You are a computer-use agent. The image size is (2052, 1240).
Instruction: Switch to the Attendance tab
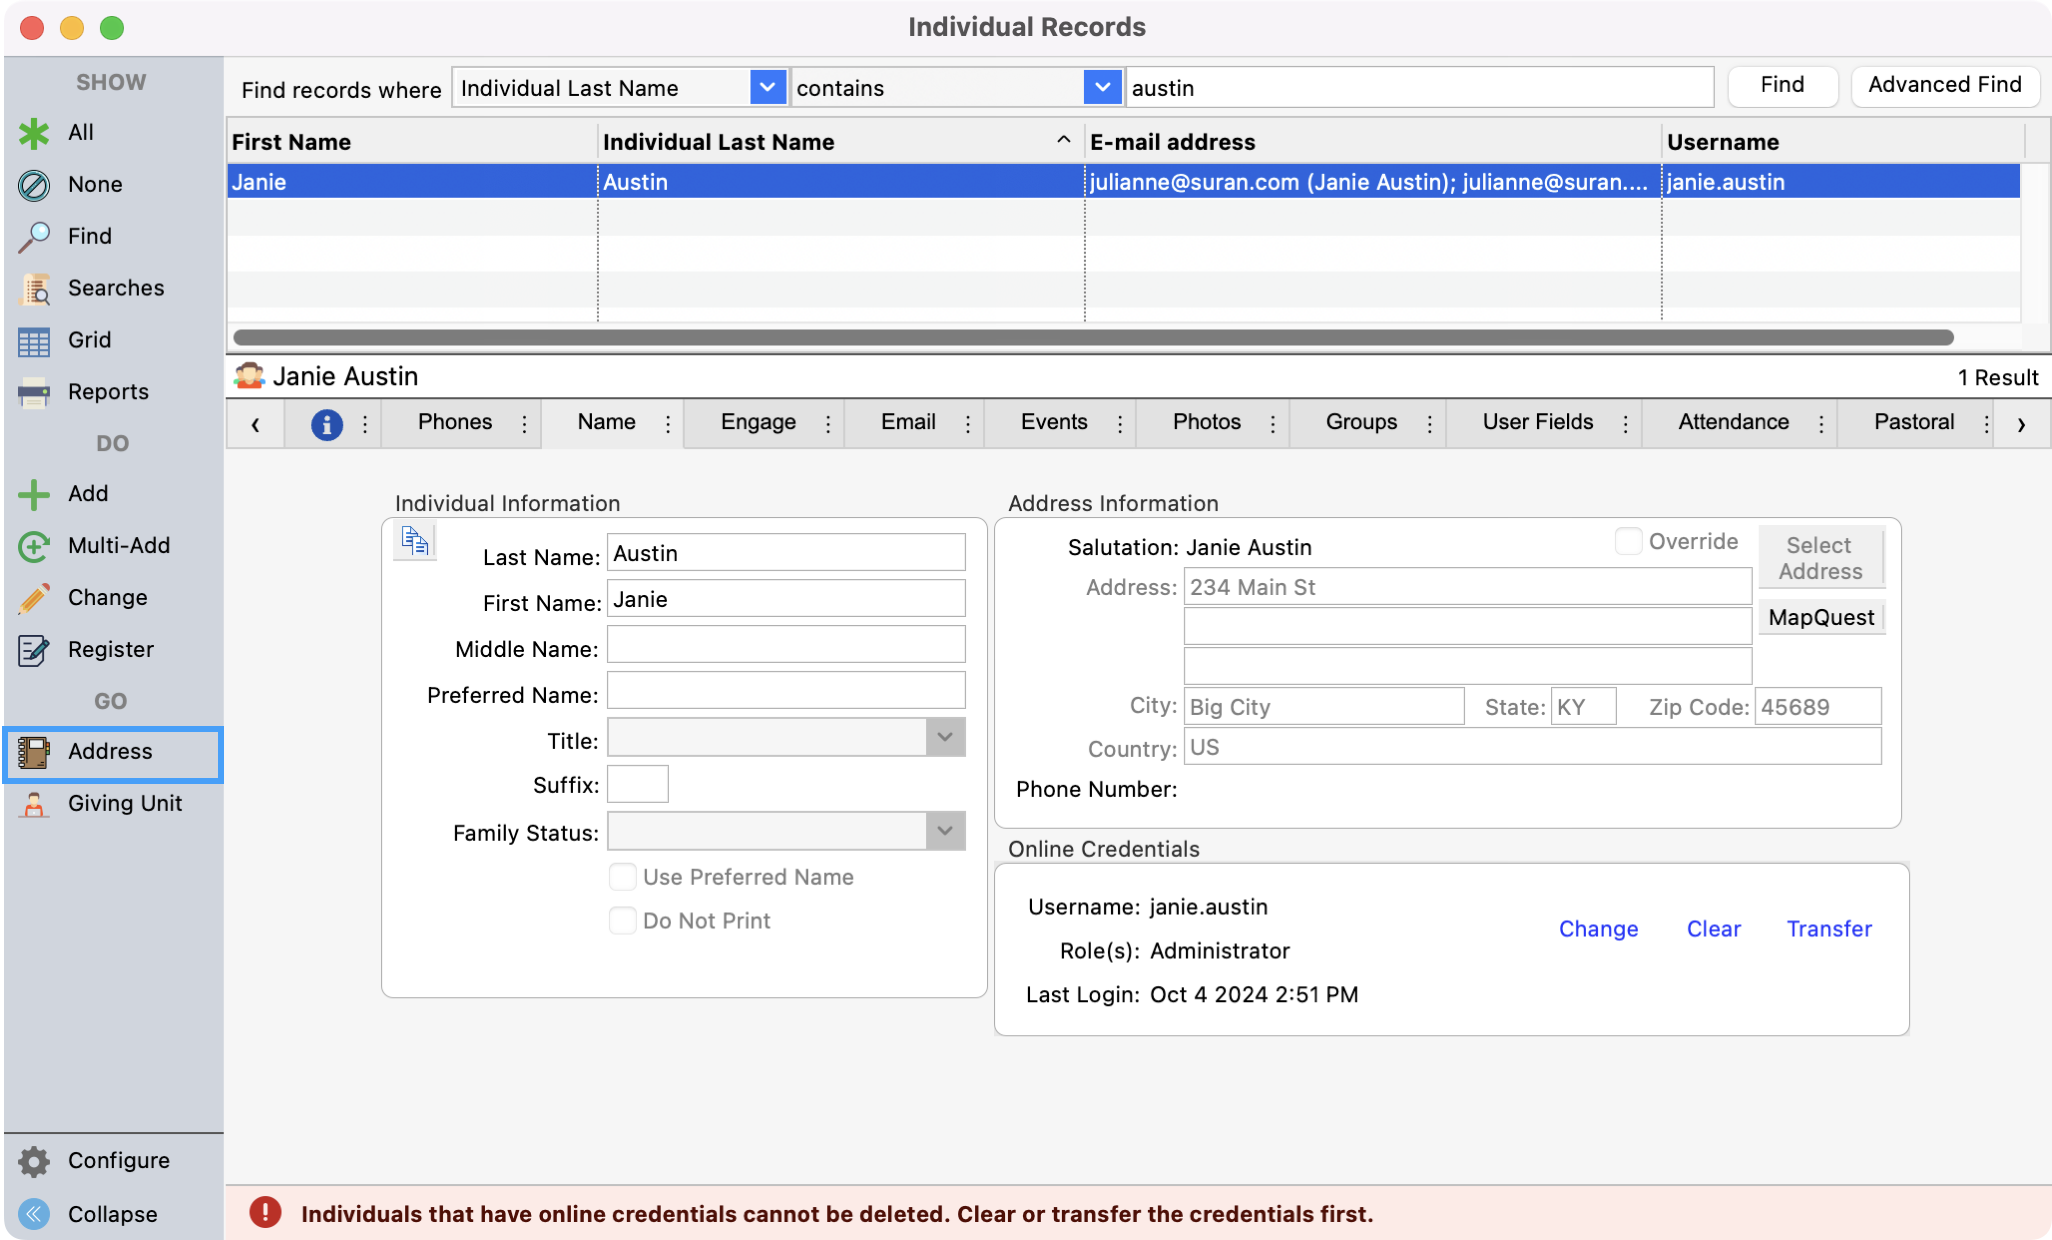(x=1732, y=423)
